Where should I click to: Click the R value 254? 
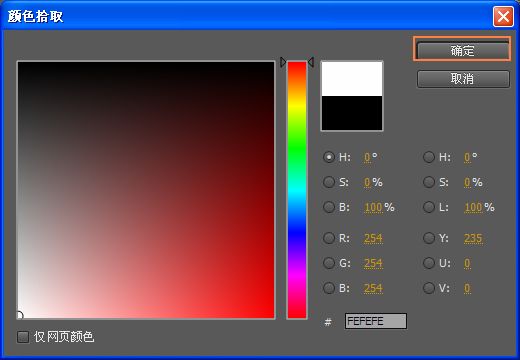pos(373,238)
